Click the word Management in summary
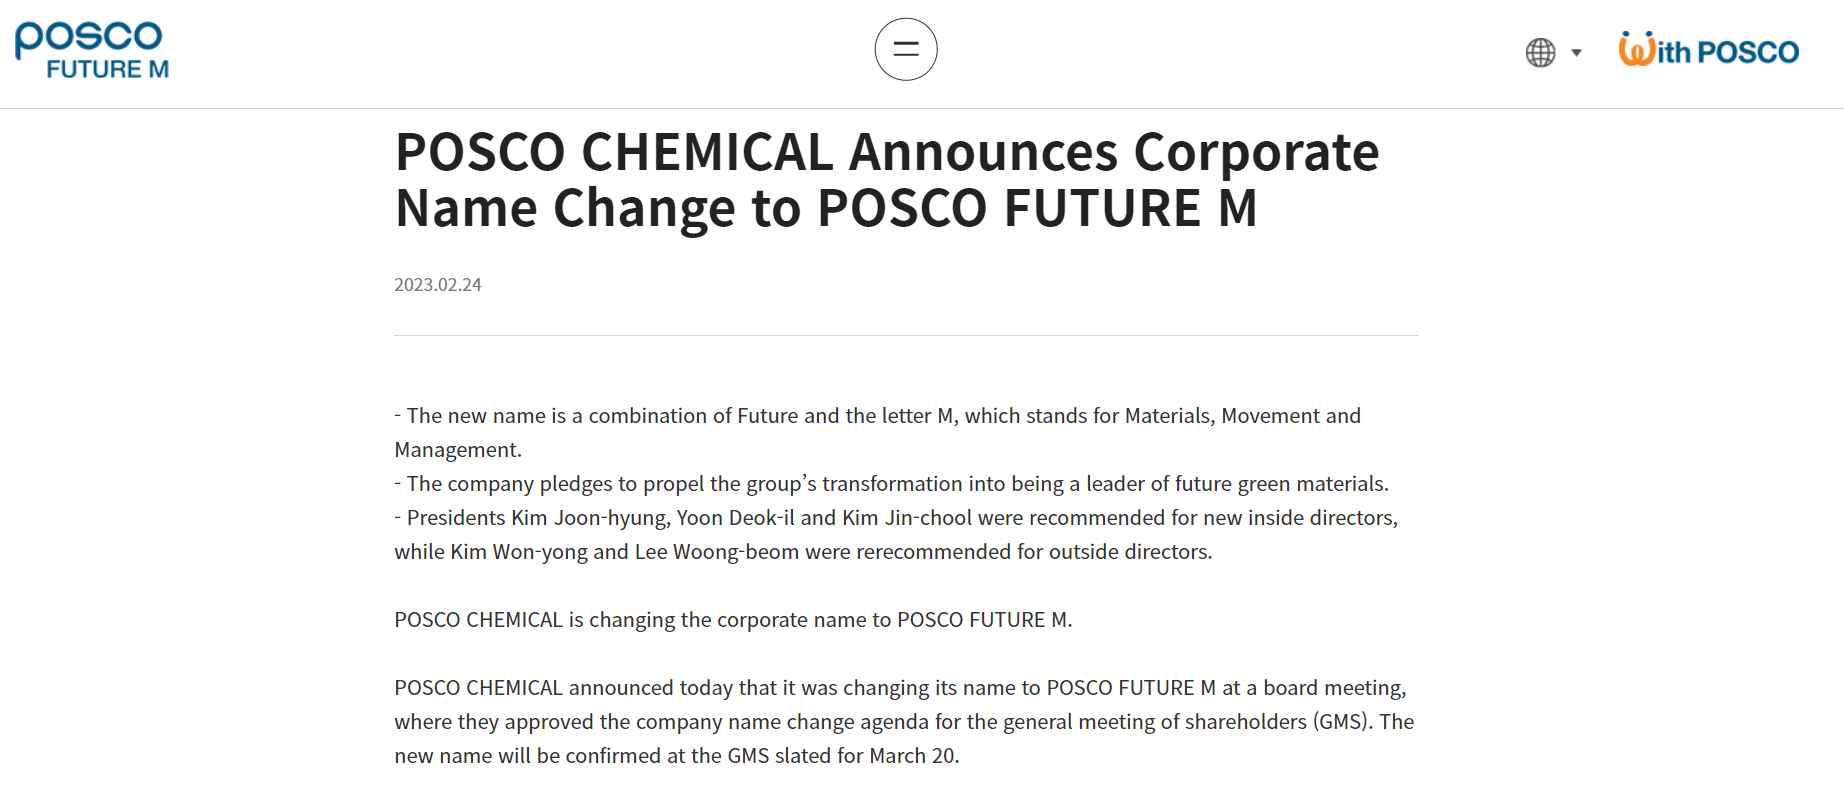The width and height of the screenshot is (1844, 790). 457,450
